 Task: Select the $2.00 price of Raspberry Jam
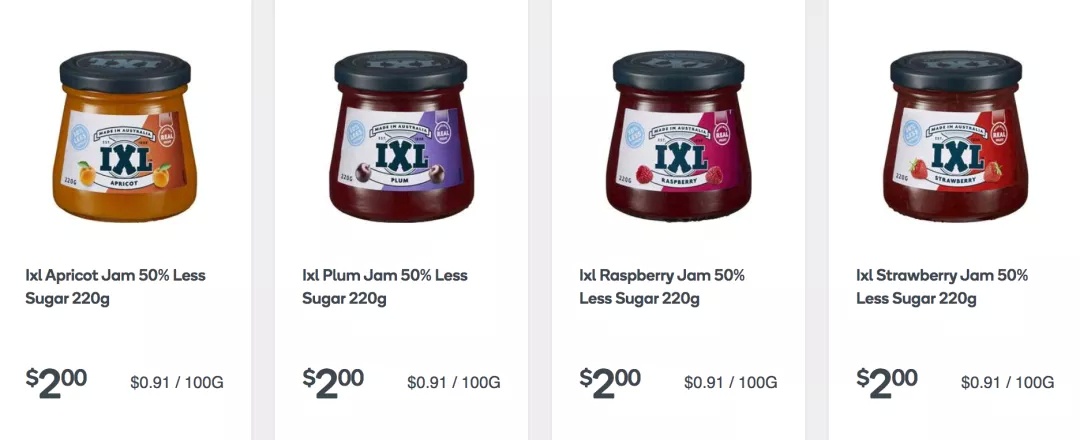pyautogui.click(x=610, y=382)
